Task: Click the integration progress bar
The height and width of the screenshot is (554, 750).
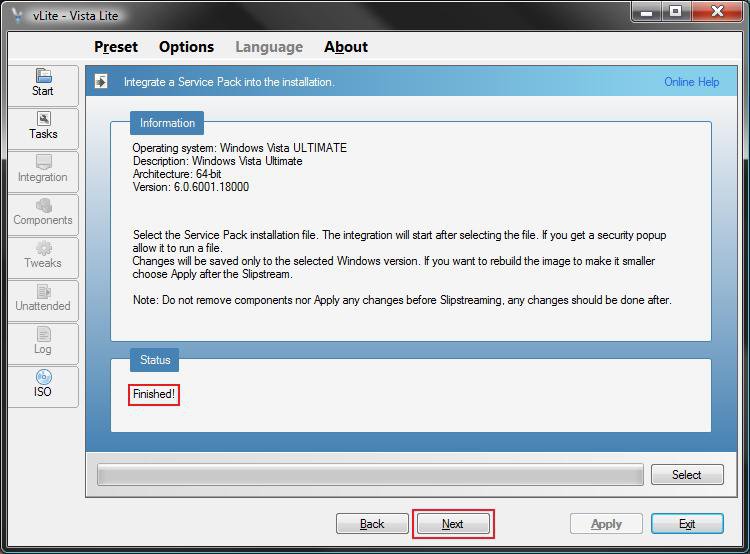Action: [x=370, y=475]
